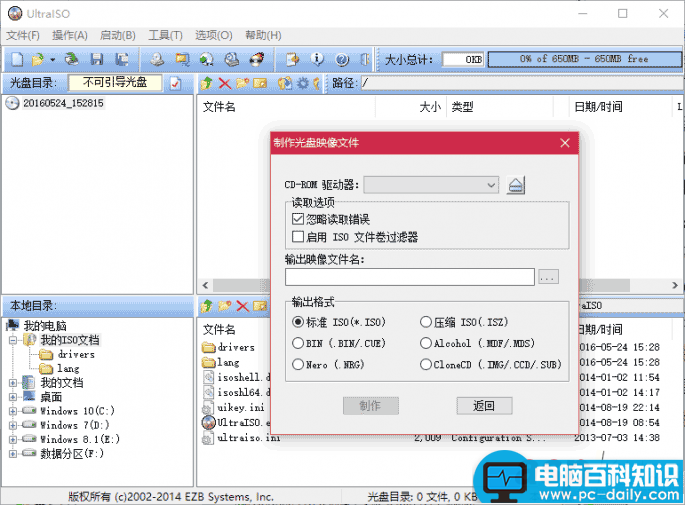
Task: Click the Help question mark icon
Action: (x=342, y=59)
